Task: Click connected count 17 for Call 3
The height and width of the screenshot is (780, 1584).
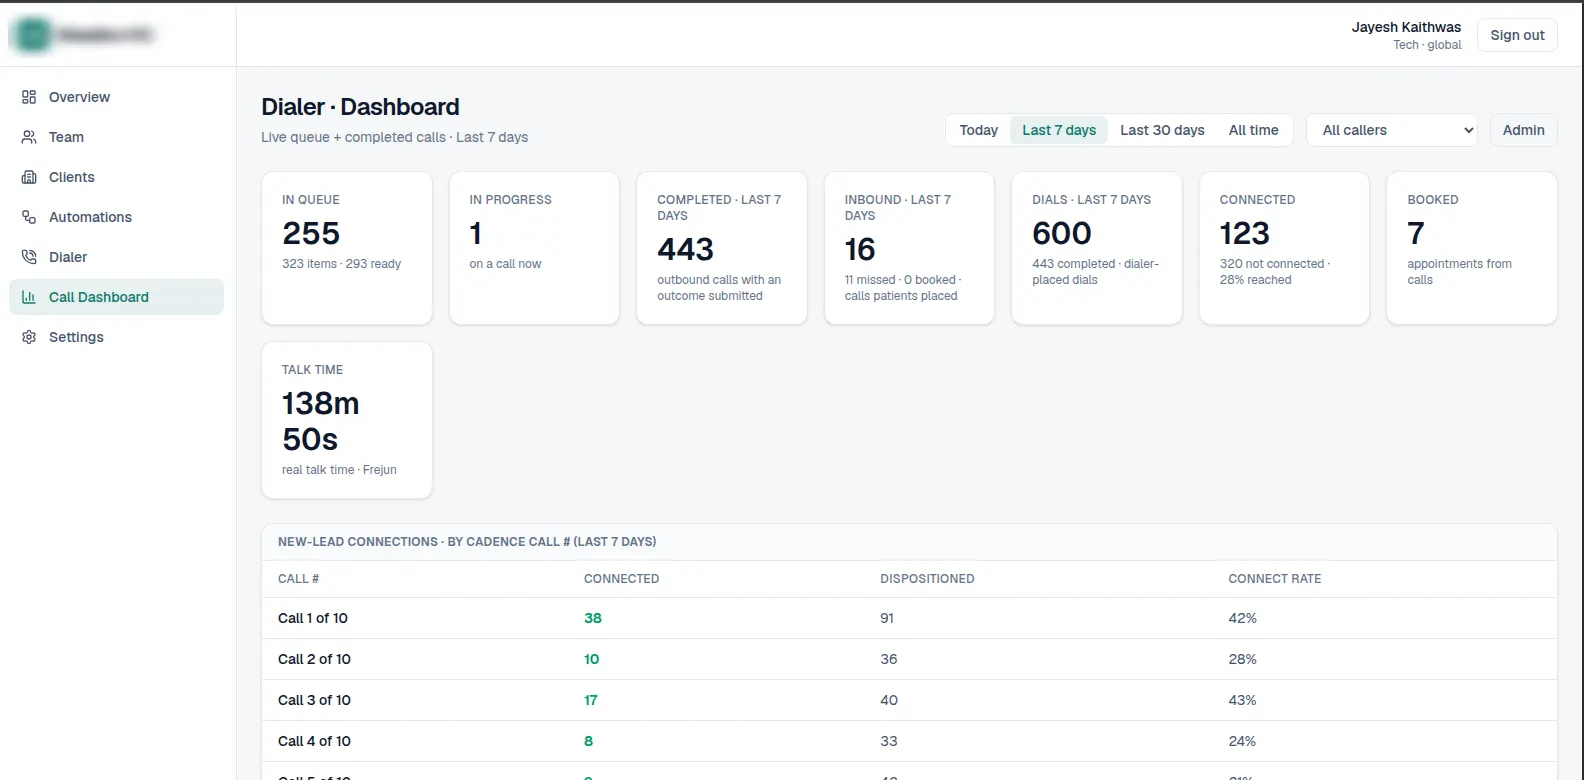Action: pyautogui.click(x=591, y=700)
